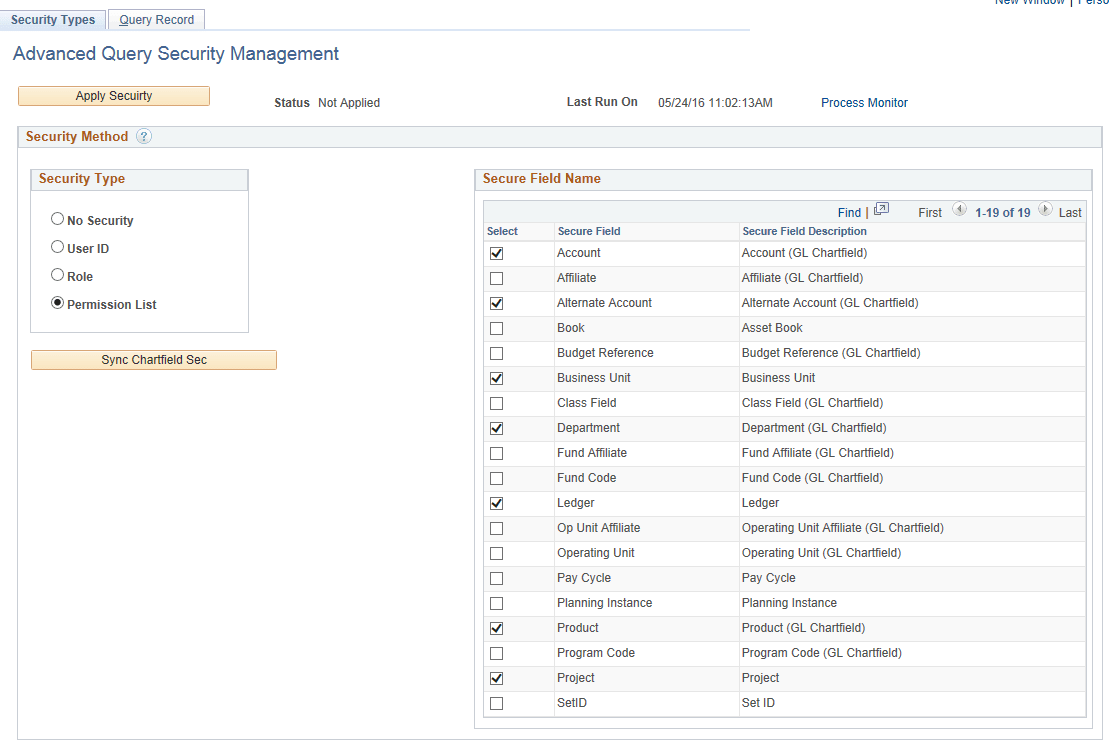Image resolution: width=1109 pixels, height=741 pixels.
Task: Click the Sync Chartfield Sec button
Action: coord(153,359)
